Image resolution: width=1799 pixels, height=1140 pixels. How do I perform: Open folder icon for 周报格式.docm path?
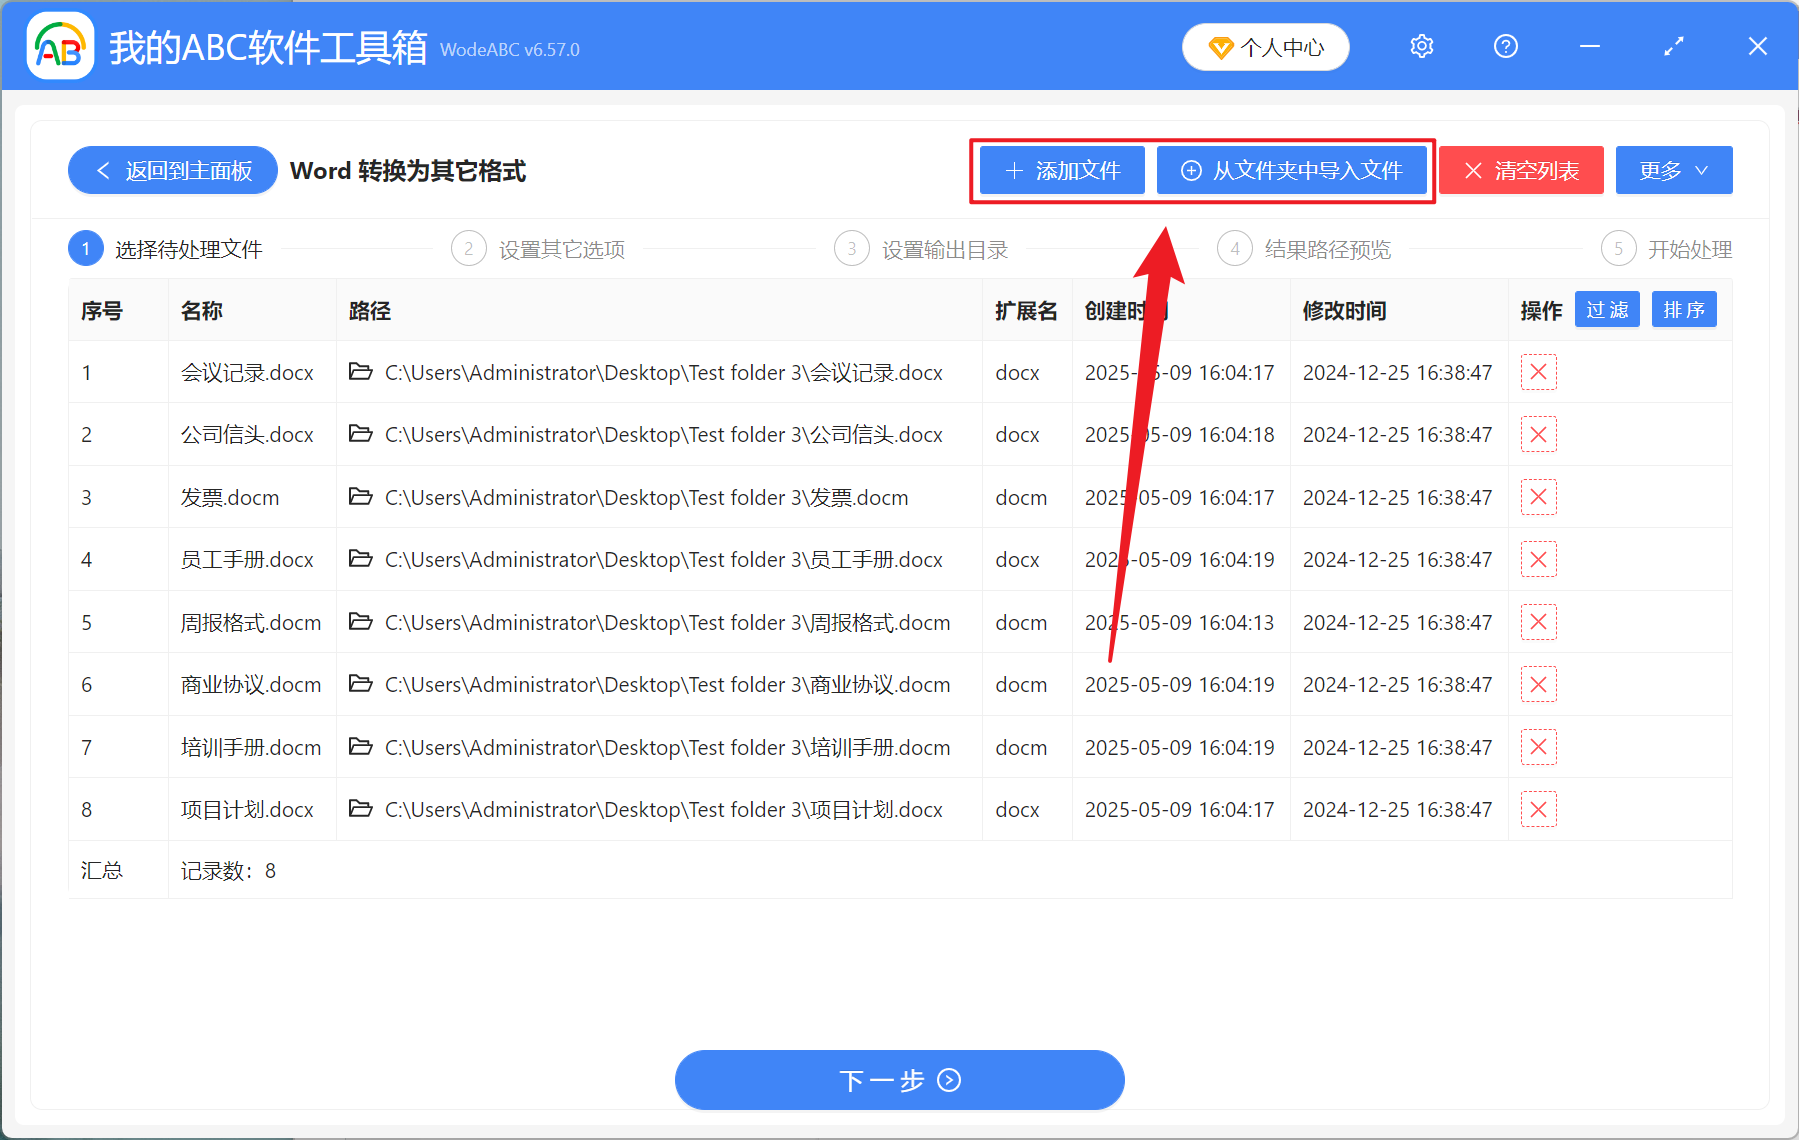coord(360,622)
